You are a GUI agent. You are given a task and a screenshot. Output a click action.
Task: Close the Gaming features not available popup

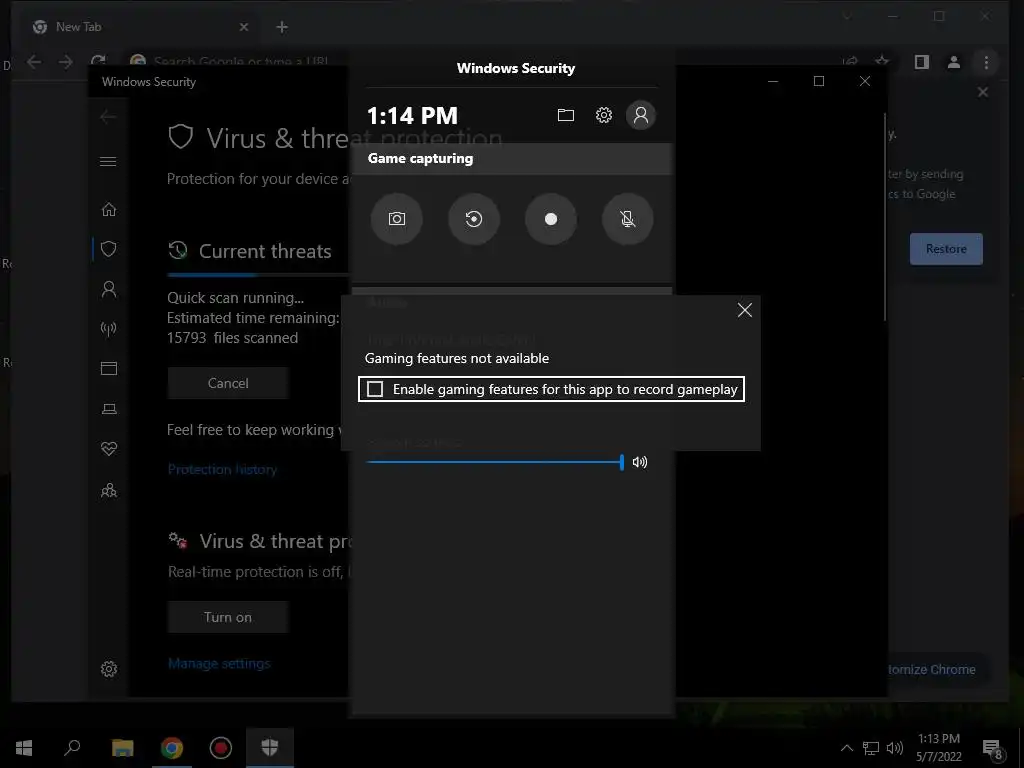click(x=744, y=310)
